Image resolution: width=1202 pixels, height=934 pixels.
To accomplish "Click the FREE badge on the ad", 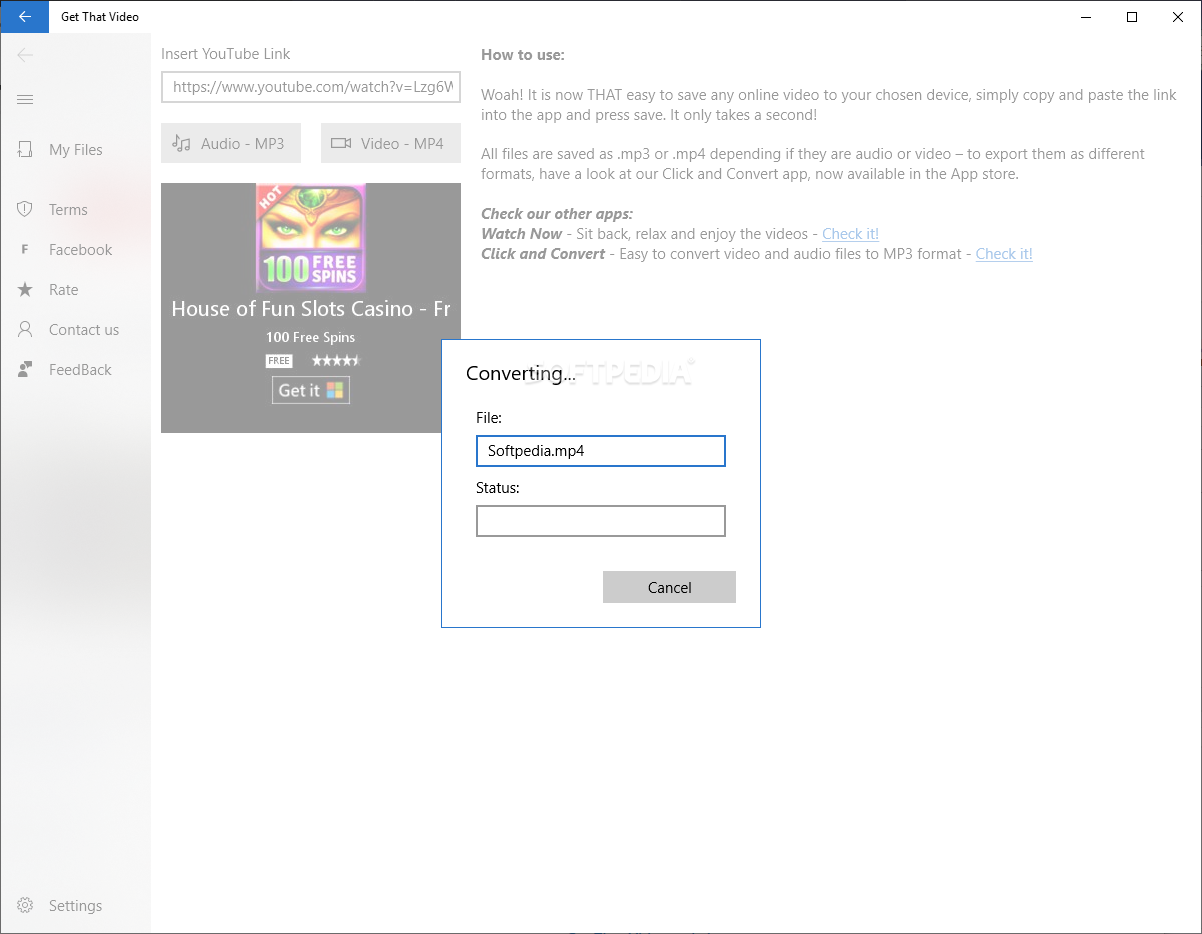I will point(279,360).
